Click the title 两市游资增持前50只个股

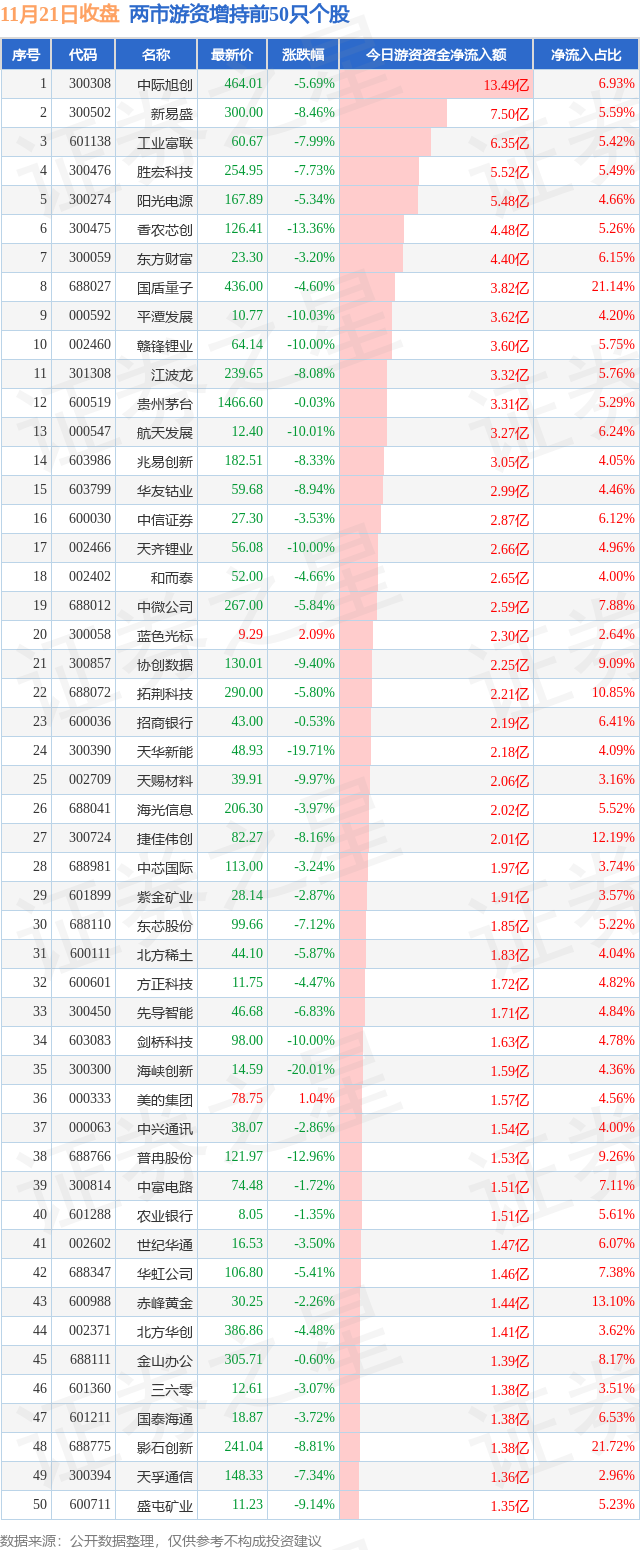point(240,14)
